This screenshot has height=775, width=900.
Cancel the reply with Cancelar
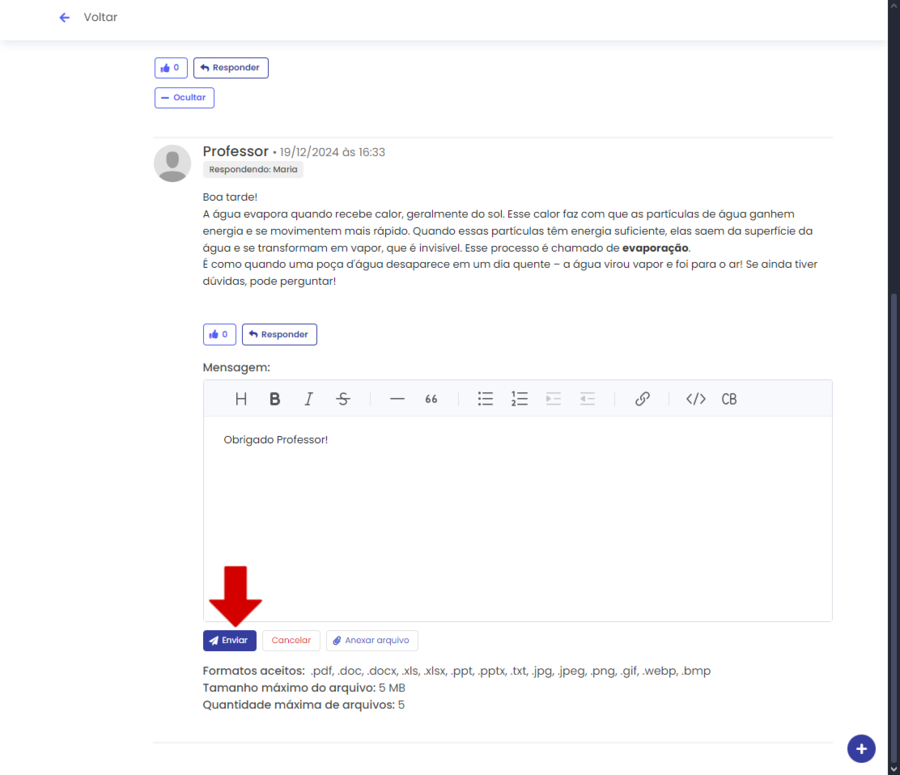pos(291,640)
